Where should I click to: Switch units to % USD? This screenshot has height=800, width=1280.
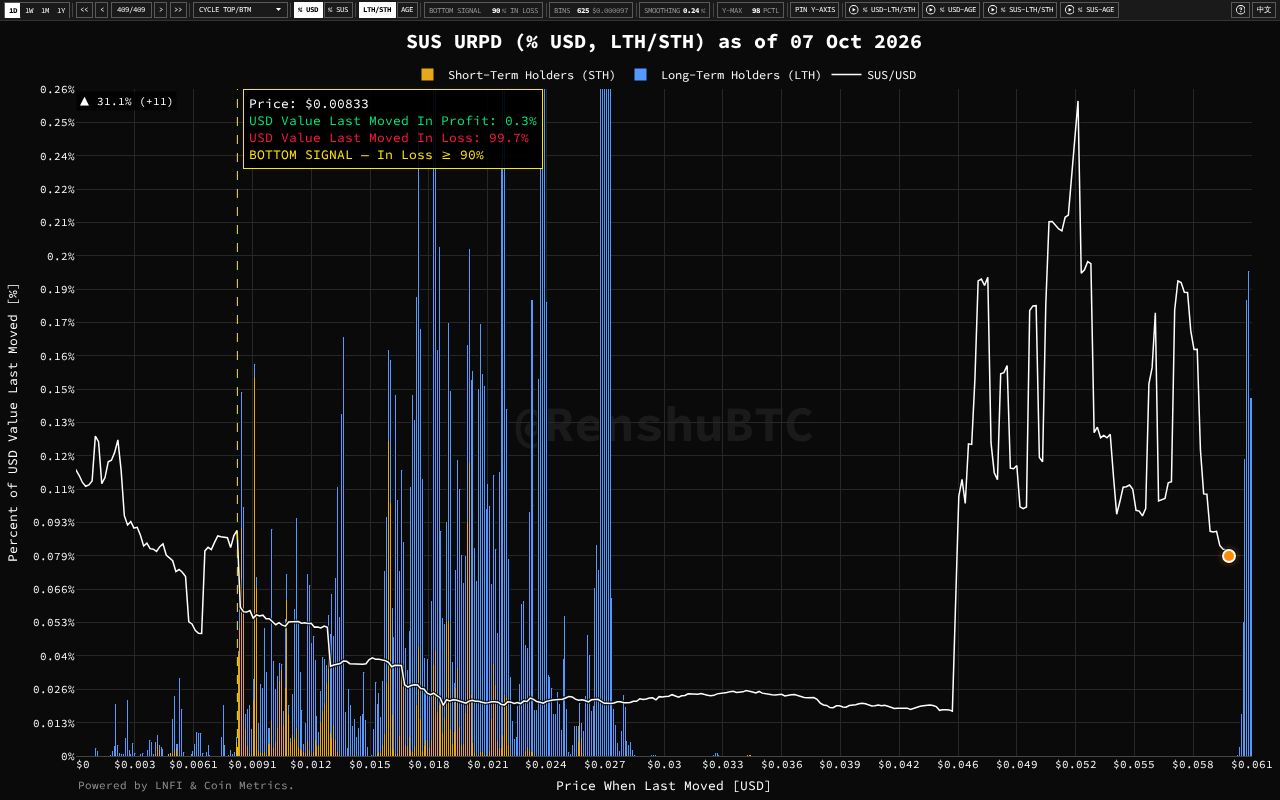pos(308,10)
